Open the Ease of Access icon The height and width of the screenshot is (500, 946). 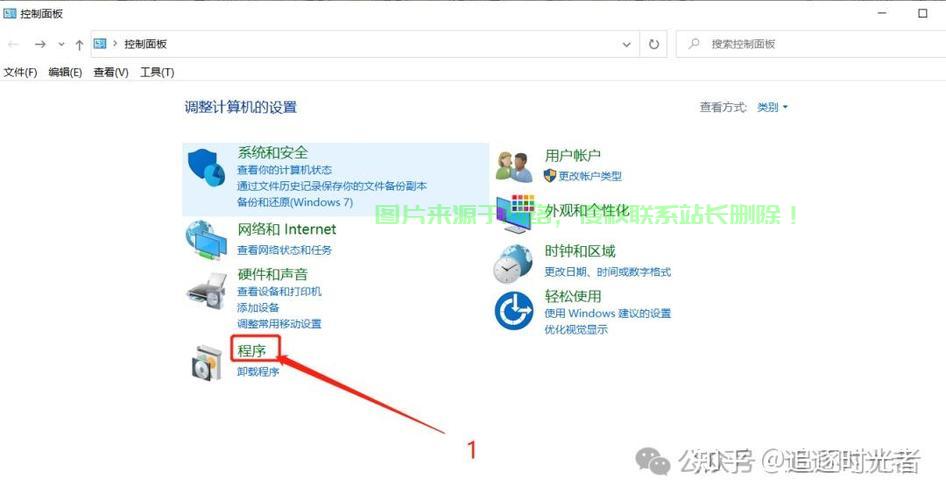click(514, 311)
